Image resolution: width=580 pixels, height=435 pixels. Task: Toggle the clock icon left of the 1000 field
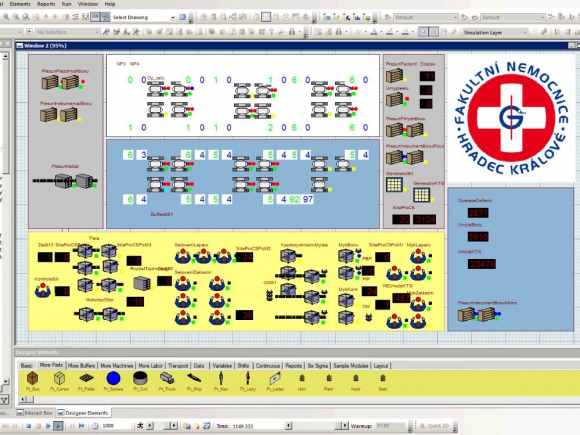pos(95,426)
